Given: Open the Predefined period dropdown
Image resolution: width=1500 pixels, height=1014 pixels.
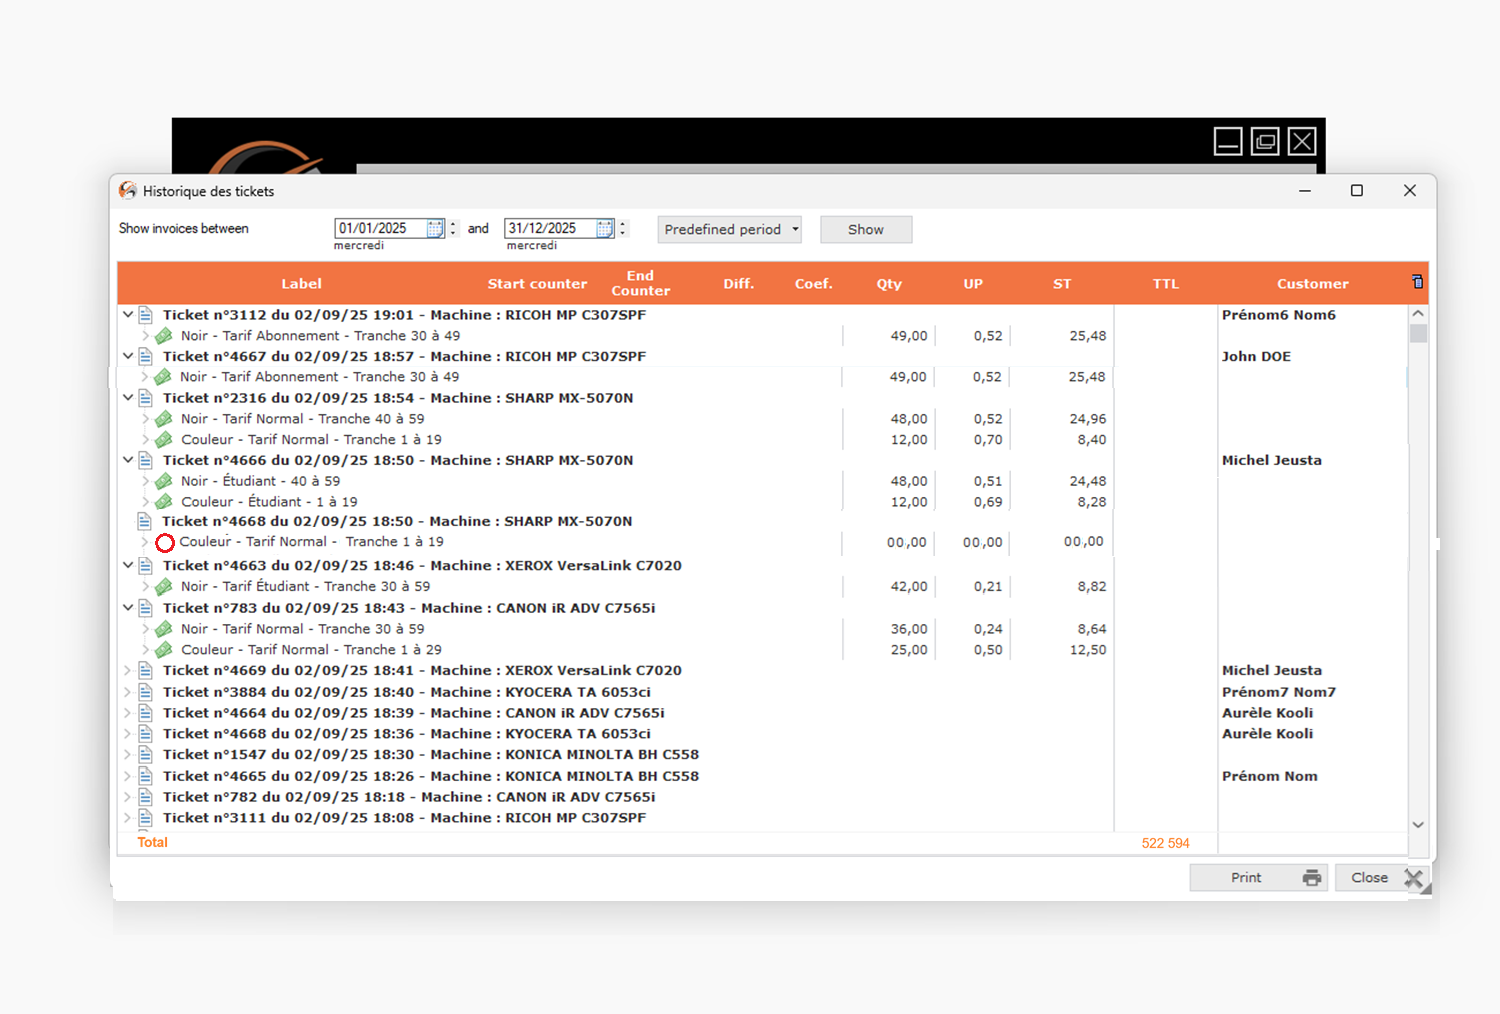Looking at the screenshot, I should (x=730, y=229).
